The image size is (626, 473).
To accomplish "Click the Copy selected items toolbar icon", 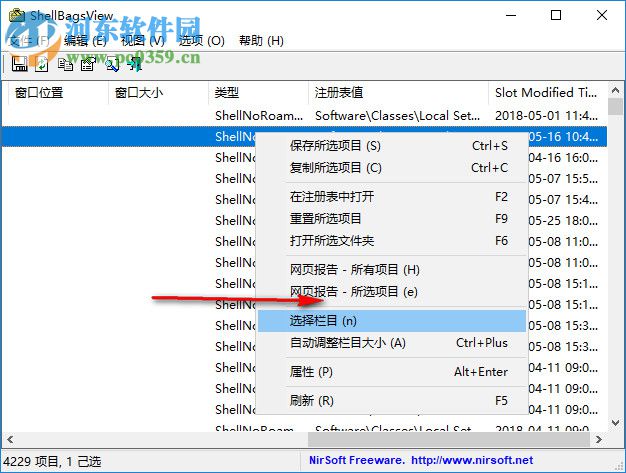I will (x=65, y=64).
